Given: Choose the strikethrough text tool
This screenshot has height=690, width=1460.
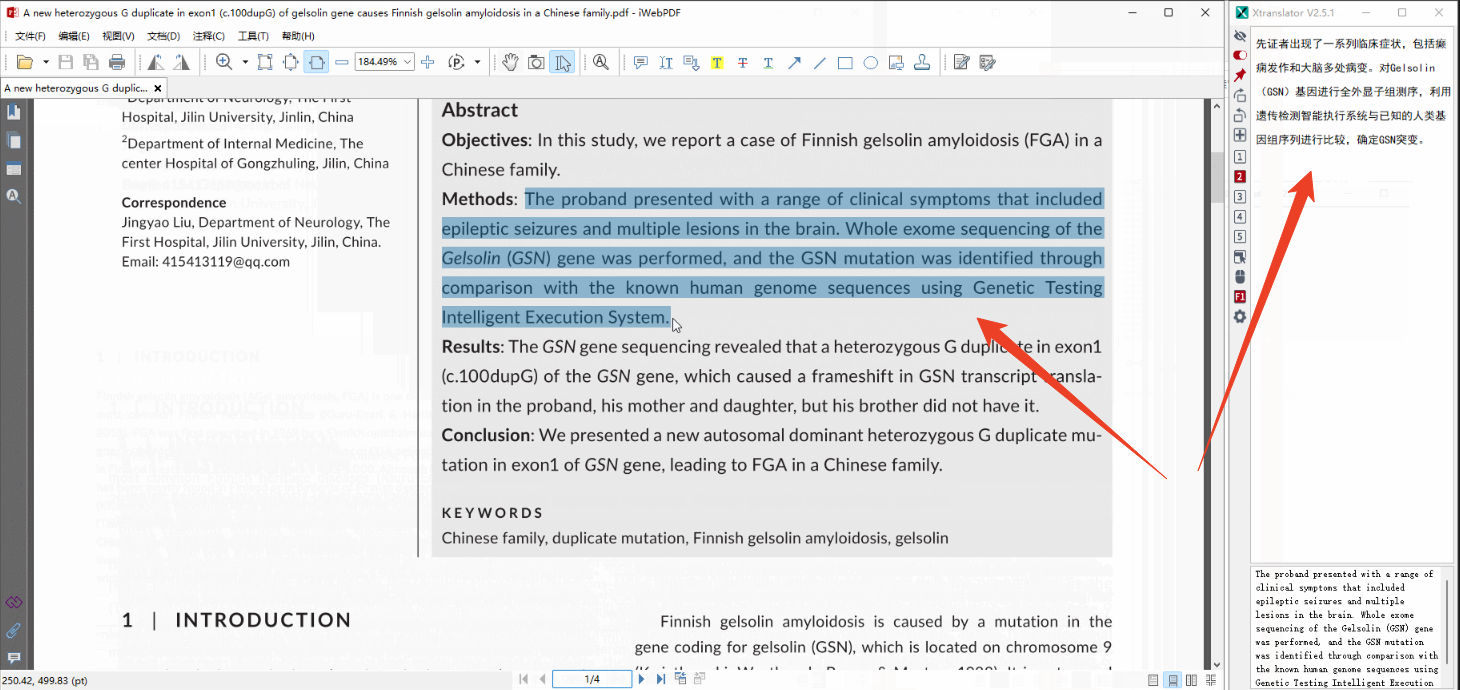Looking at the screenshot, I should [742, 62].
